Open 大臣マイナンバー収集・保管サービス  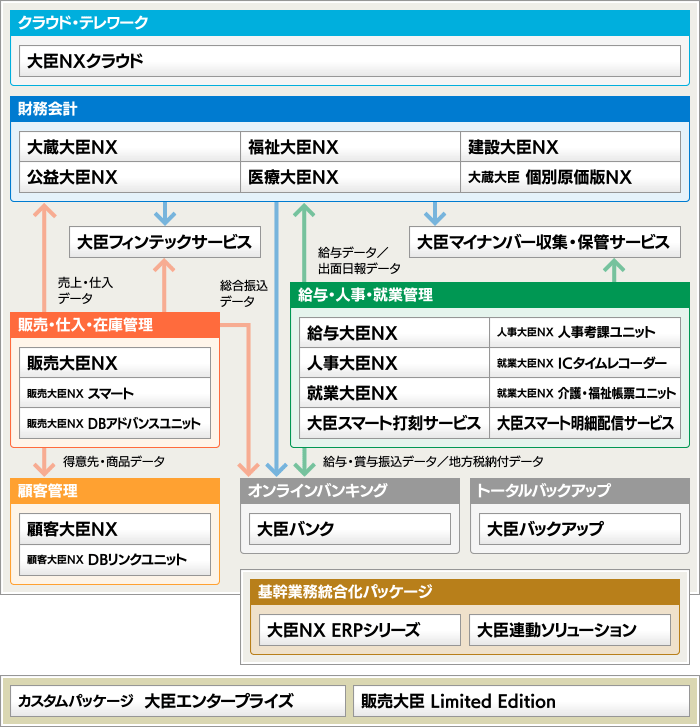pyautogui.click(x=545, y=242)
